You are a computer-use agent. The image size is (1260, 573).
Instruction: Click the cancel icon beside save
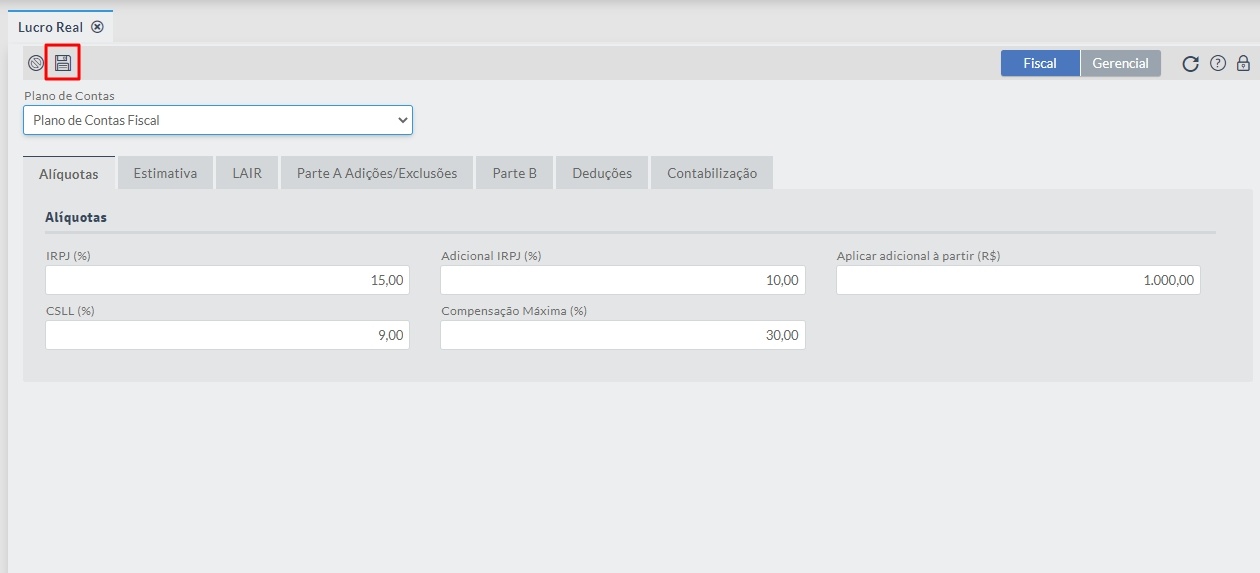[x=36, y=64]
